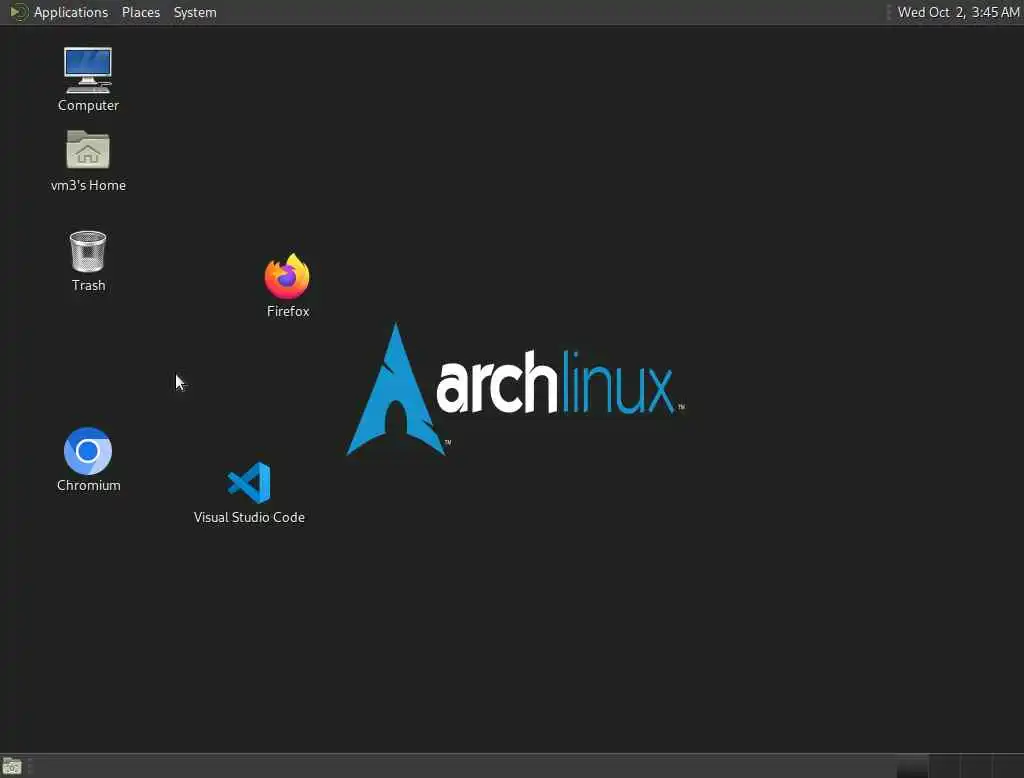Viewport: 1024px width, 778px height.
Task: Select the Chromium desktop launcher
Action: click(x=88, y=451)
